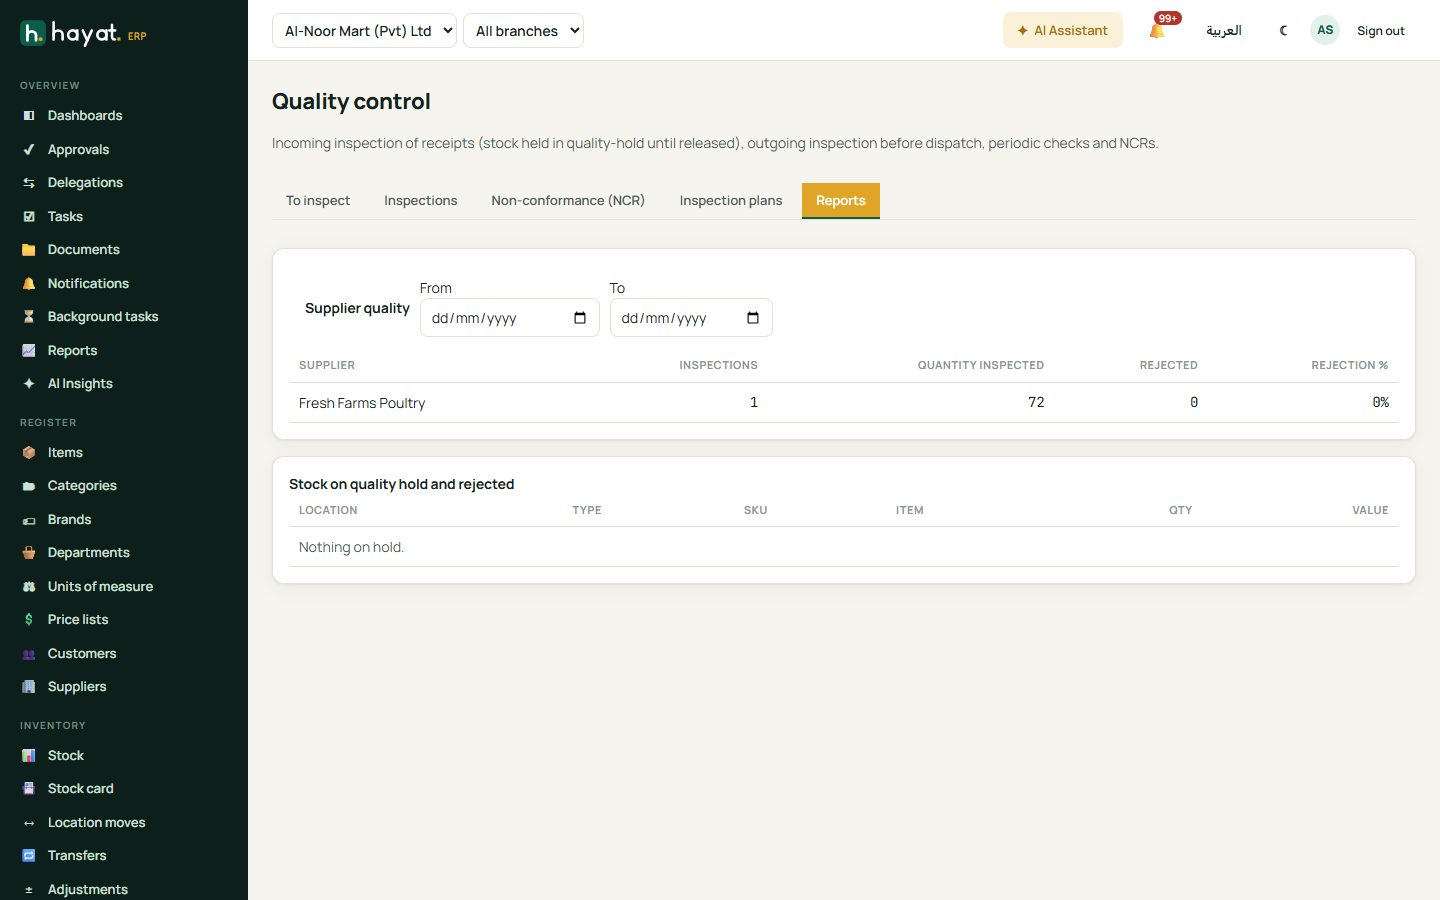
Task: Click the Price lists dollar icon
Action: pyautogui.click(x=29, y=620)
